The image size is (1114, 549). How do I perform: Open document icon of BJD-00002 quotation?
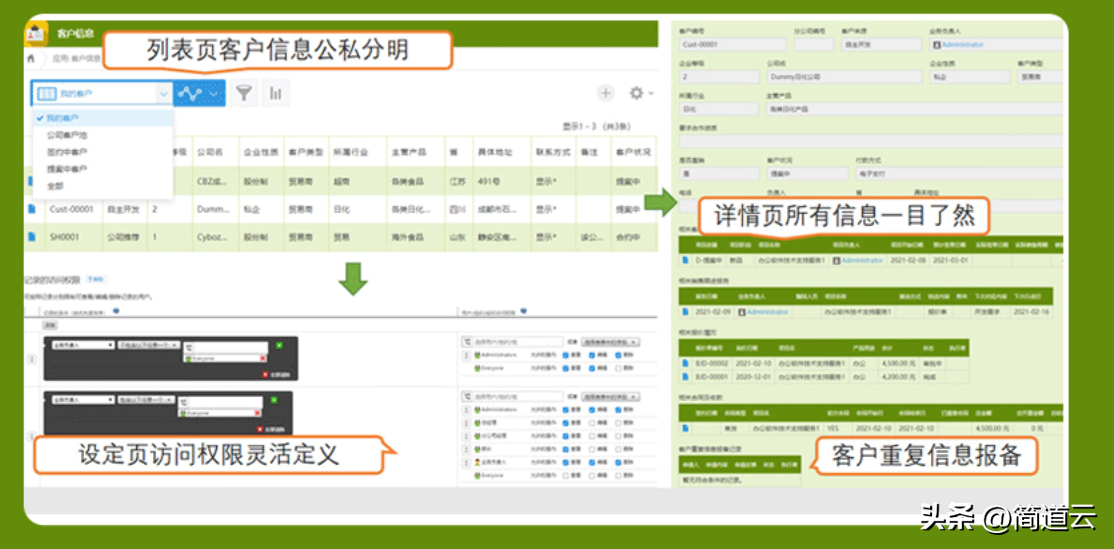tap(685, 364)
